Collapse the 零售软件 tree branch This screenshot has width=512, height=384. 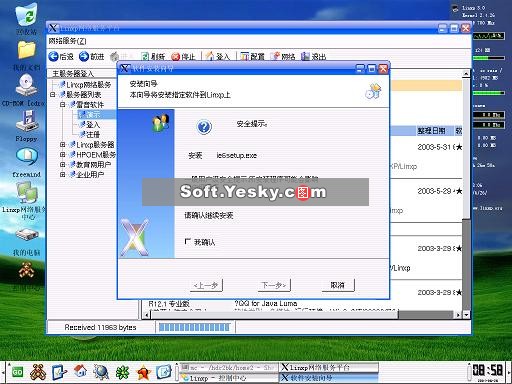(62, 105)
